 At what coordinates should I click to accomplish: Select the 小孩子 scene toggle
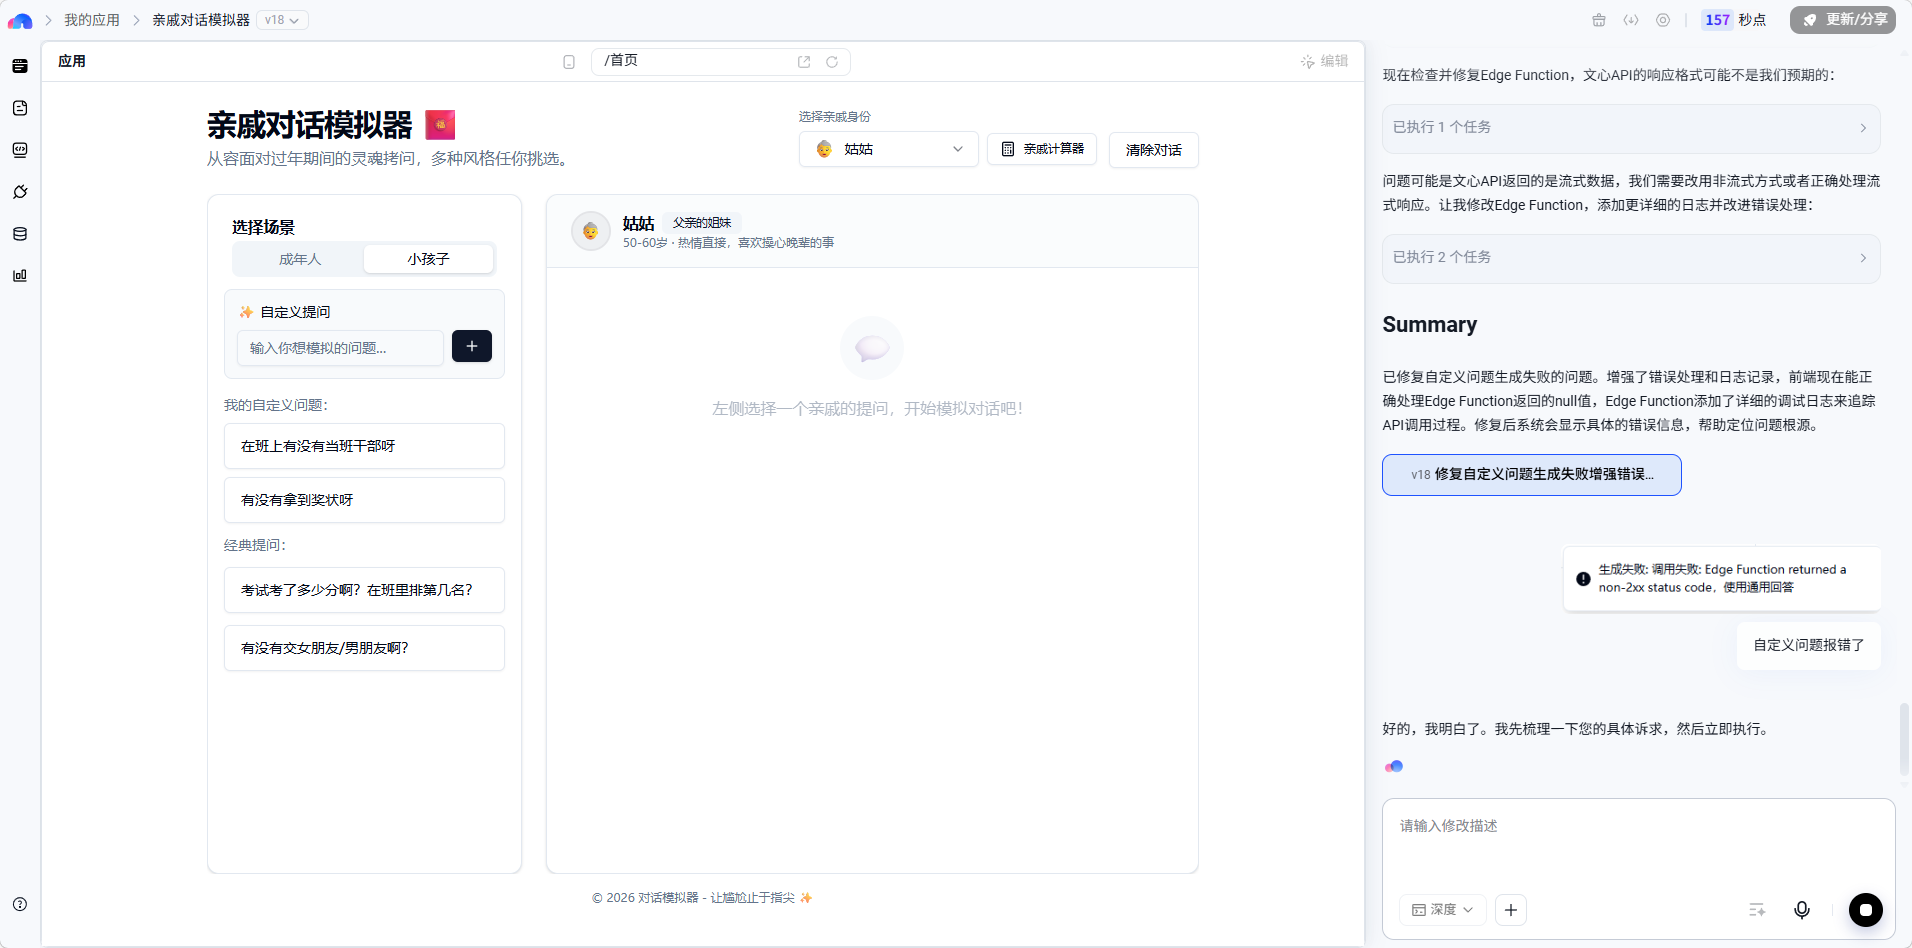point(428,259)
